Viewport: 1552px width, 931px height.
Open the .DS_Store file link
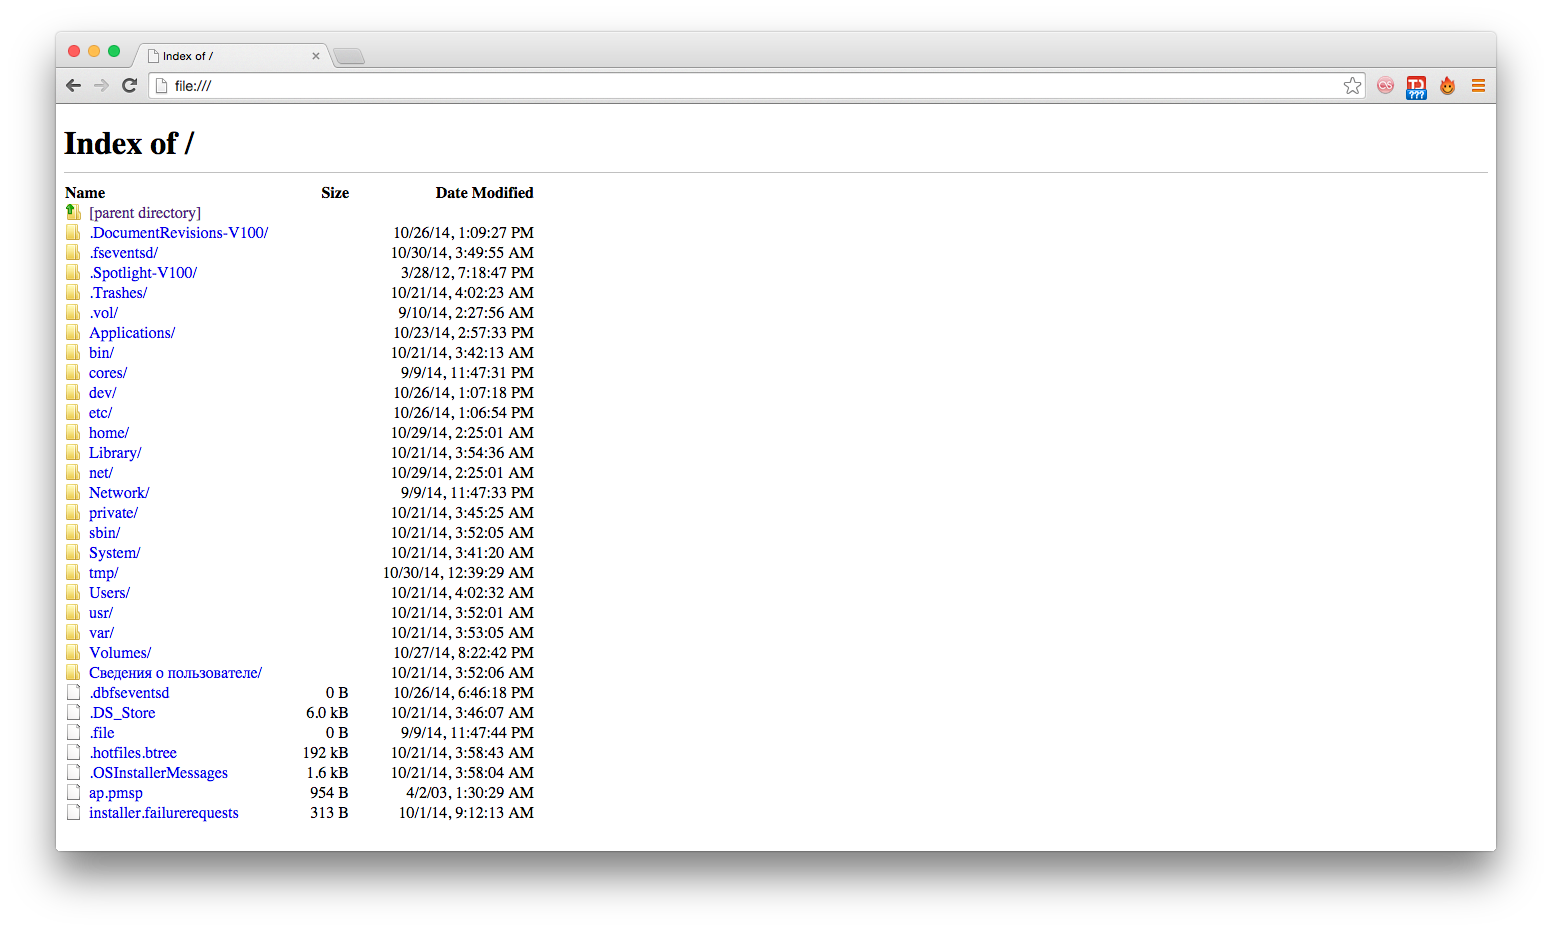click(x=122, y=713)
